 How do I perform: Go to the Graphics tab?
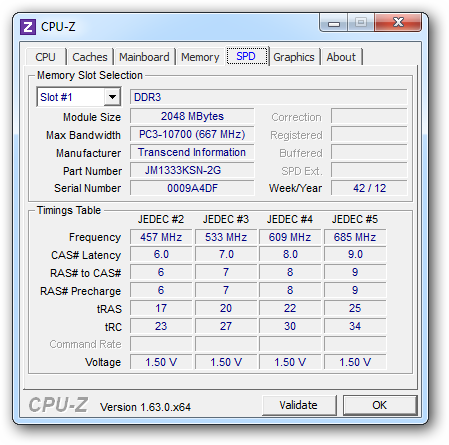(294, 57)
